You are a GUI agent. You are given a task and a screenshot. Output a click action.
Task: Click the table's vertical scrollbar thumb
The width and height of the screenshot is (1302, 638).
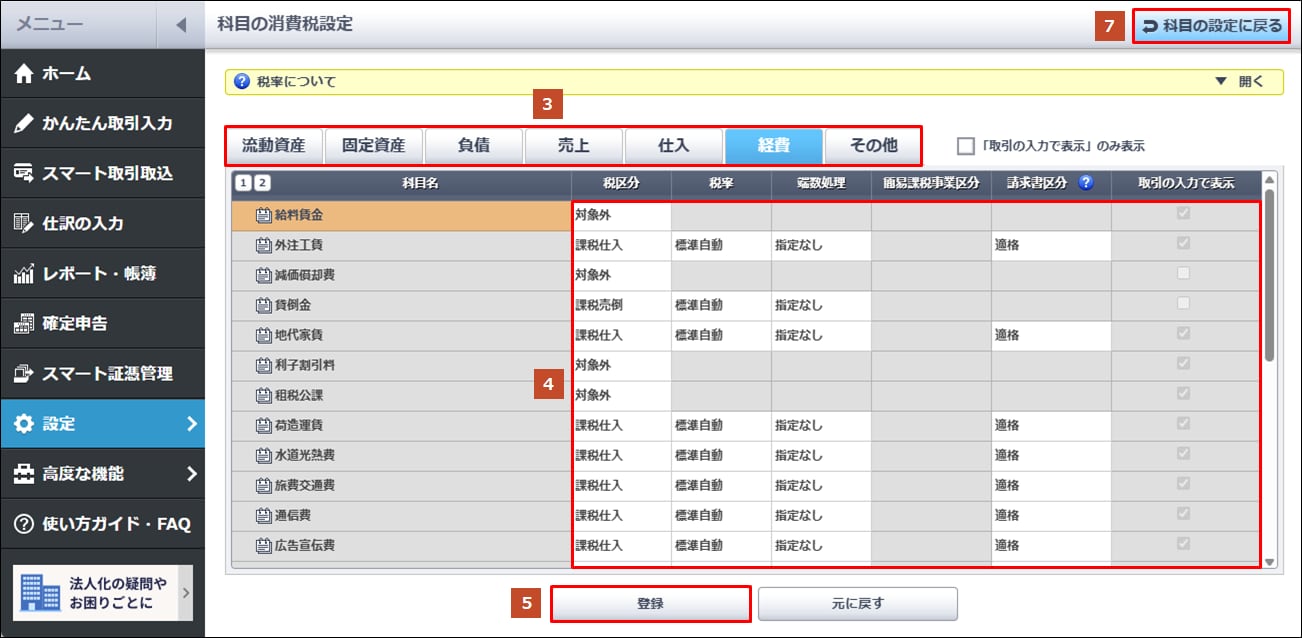pos(1269,275)
